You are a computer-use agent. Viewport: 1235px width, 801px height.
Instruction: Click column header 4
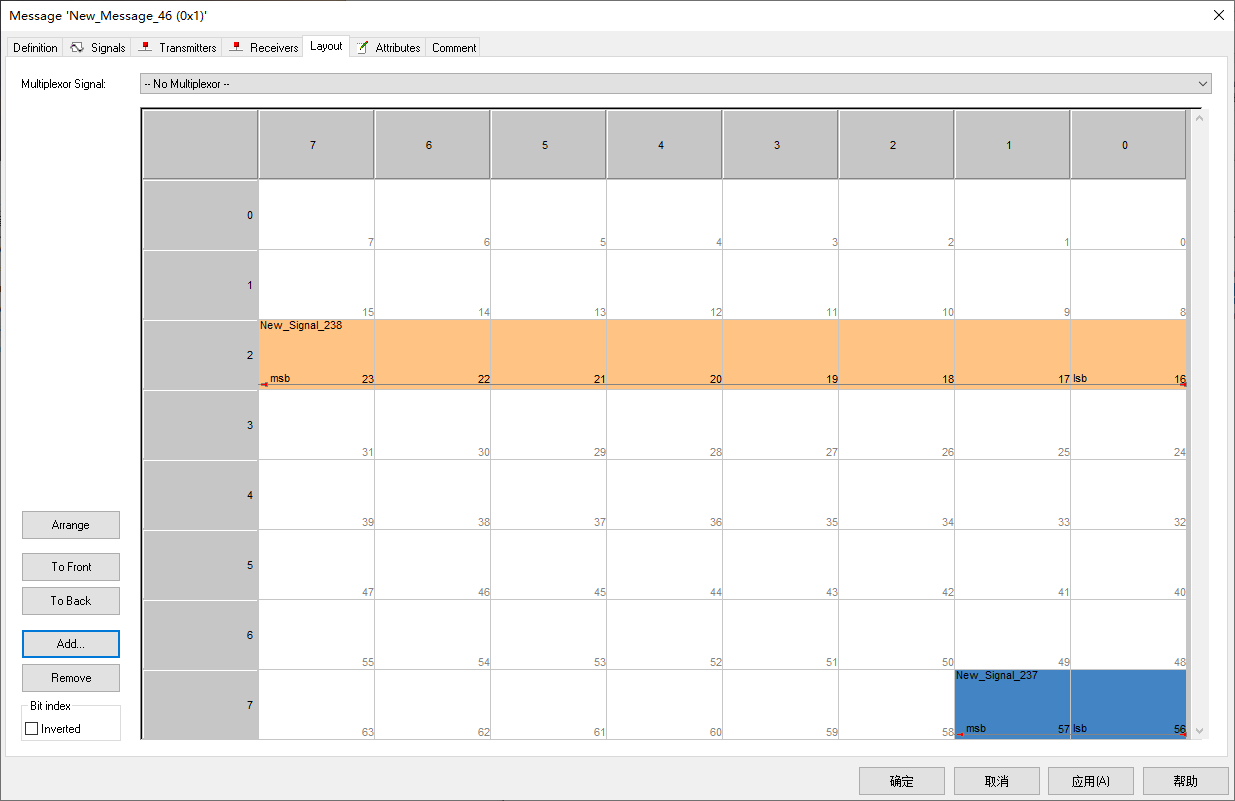tap(664, 145)
